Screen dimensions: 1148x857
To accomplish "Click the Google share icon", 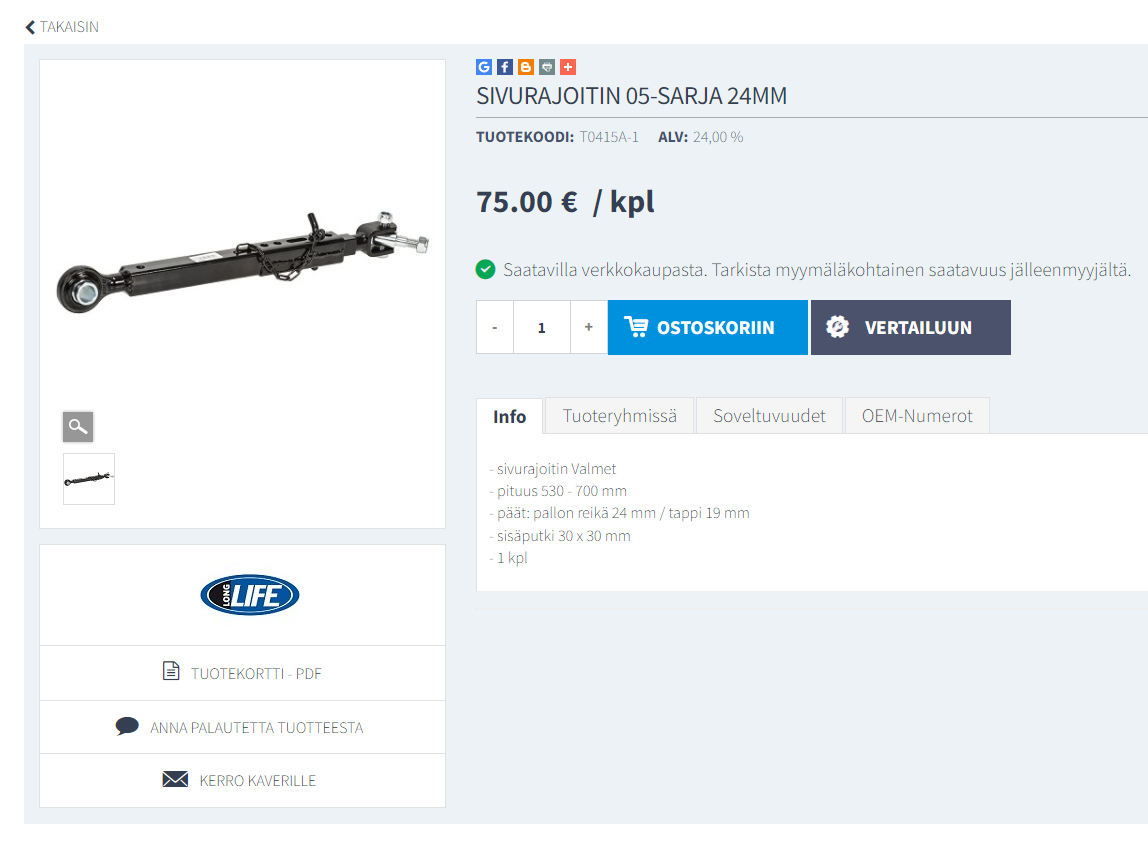I will [484, 67].
